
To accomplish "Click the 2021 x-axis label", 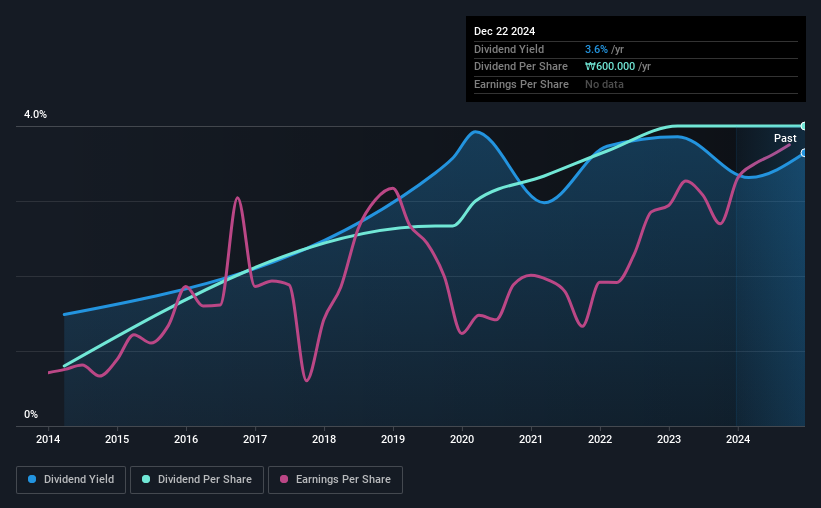I will pyautogui.click(x=531, y=439).
